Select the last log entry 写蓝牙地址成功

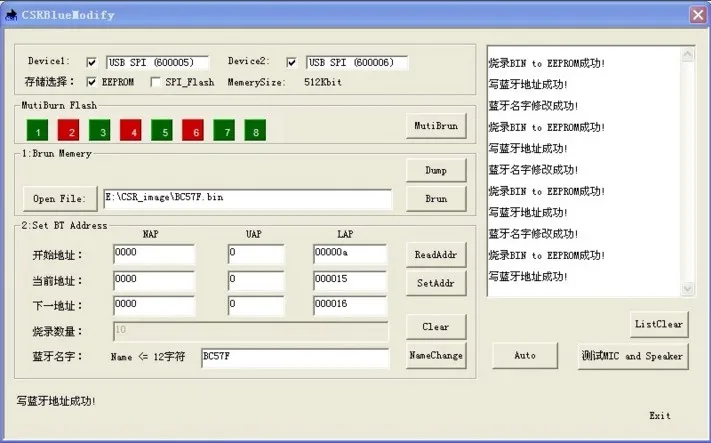528,276
